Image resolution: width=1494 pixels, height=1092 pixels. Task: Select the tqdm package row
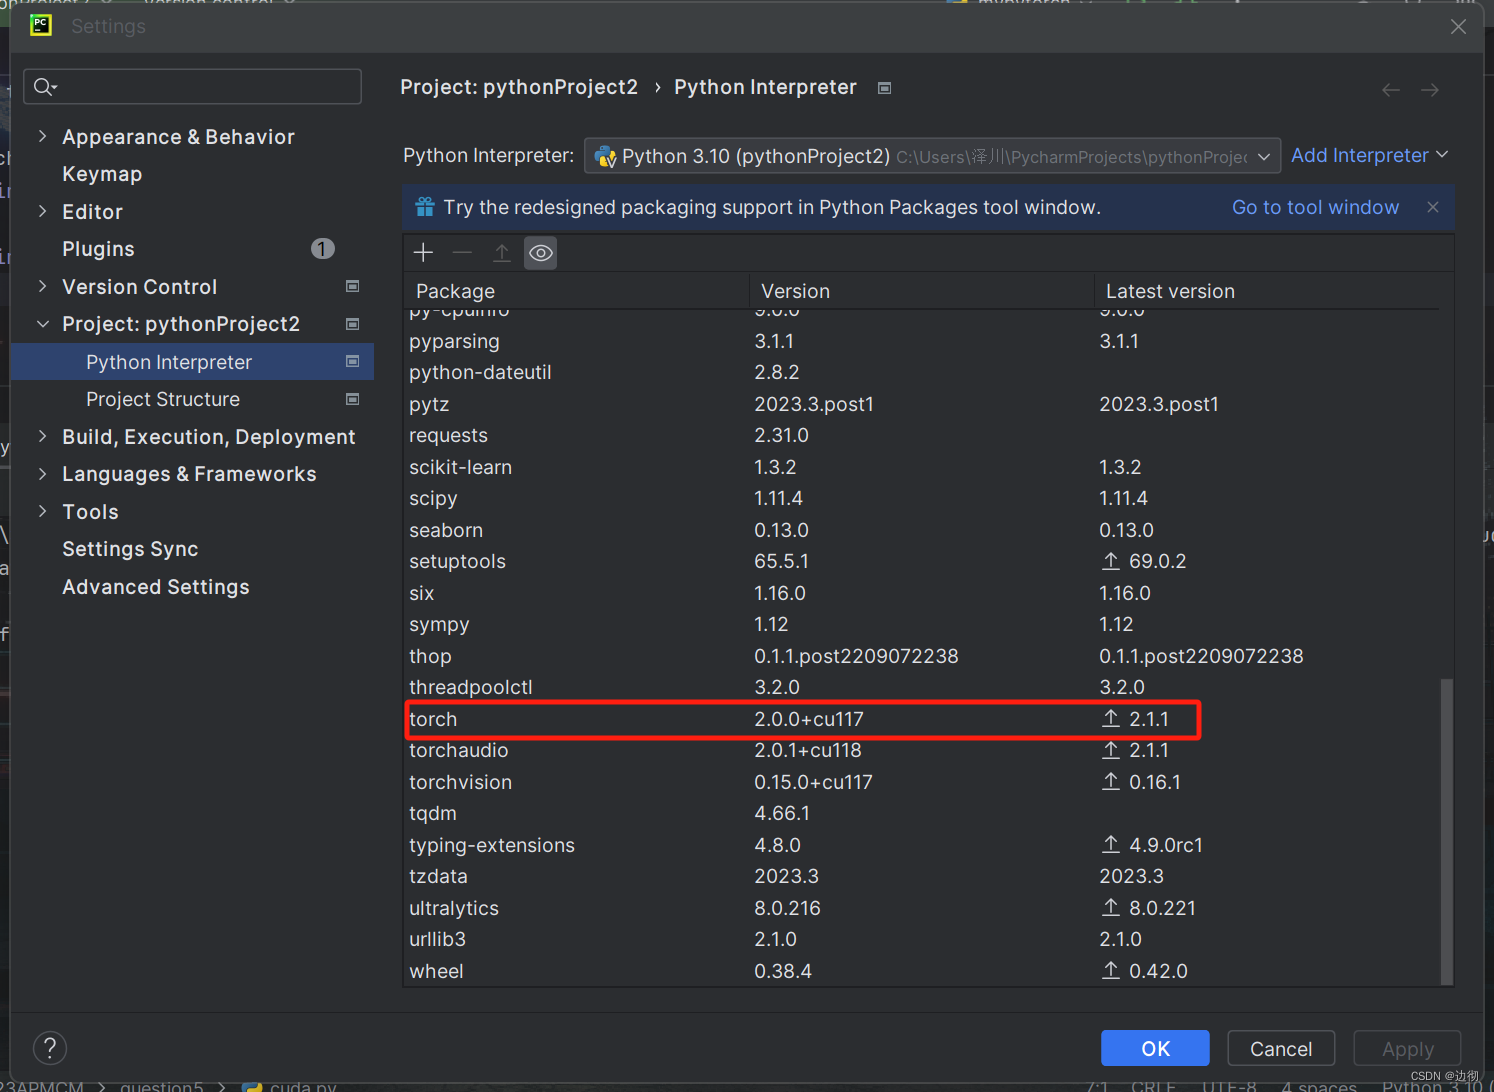(924, 813)
